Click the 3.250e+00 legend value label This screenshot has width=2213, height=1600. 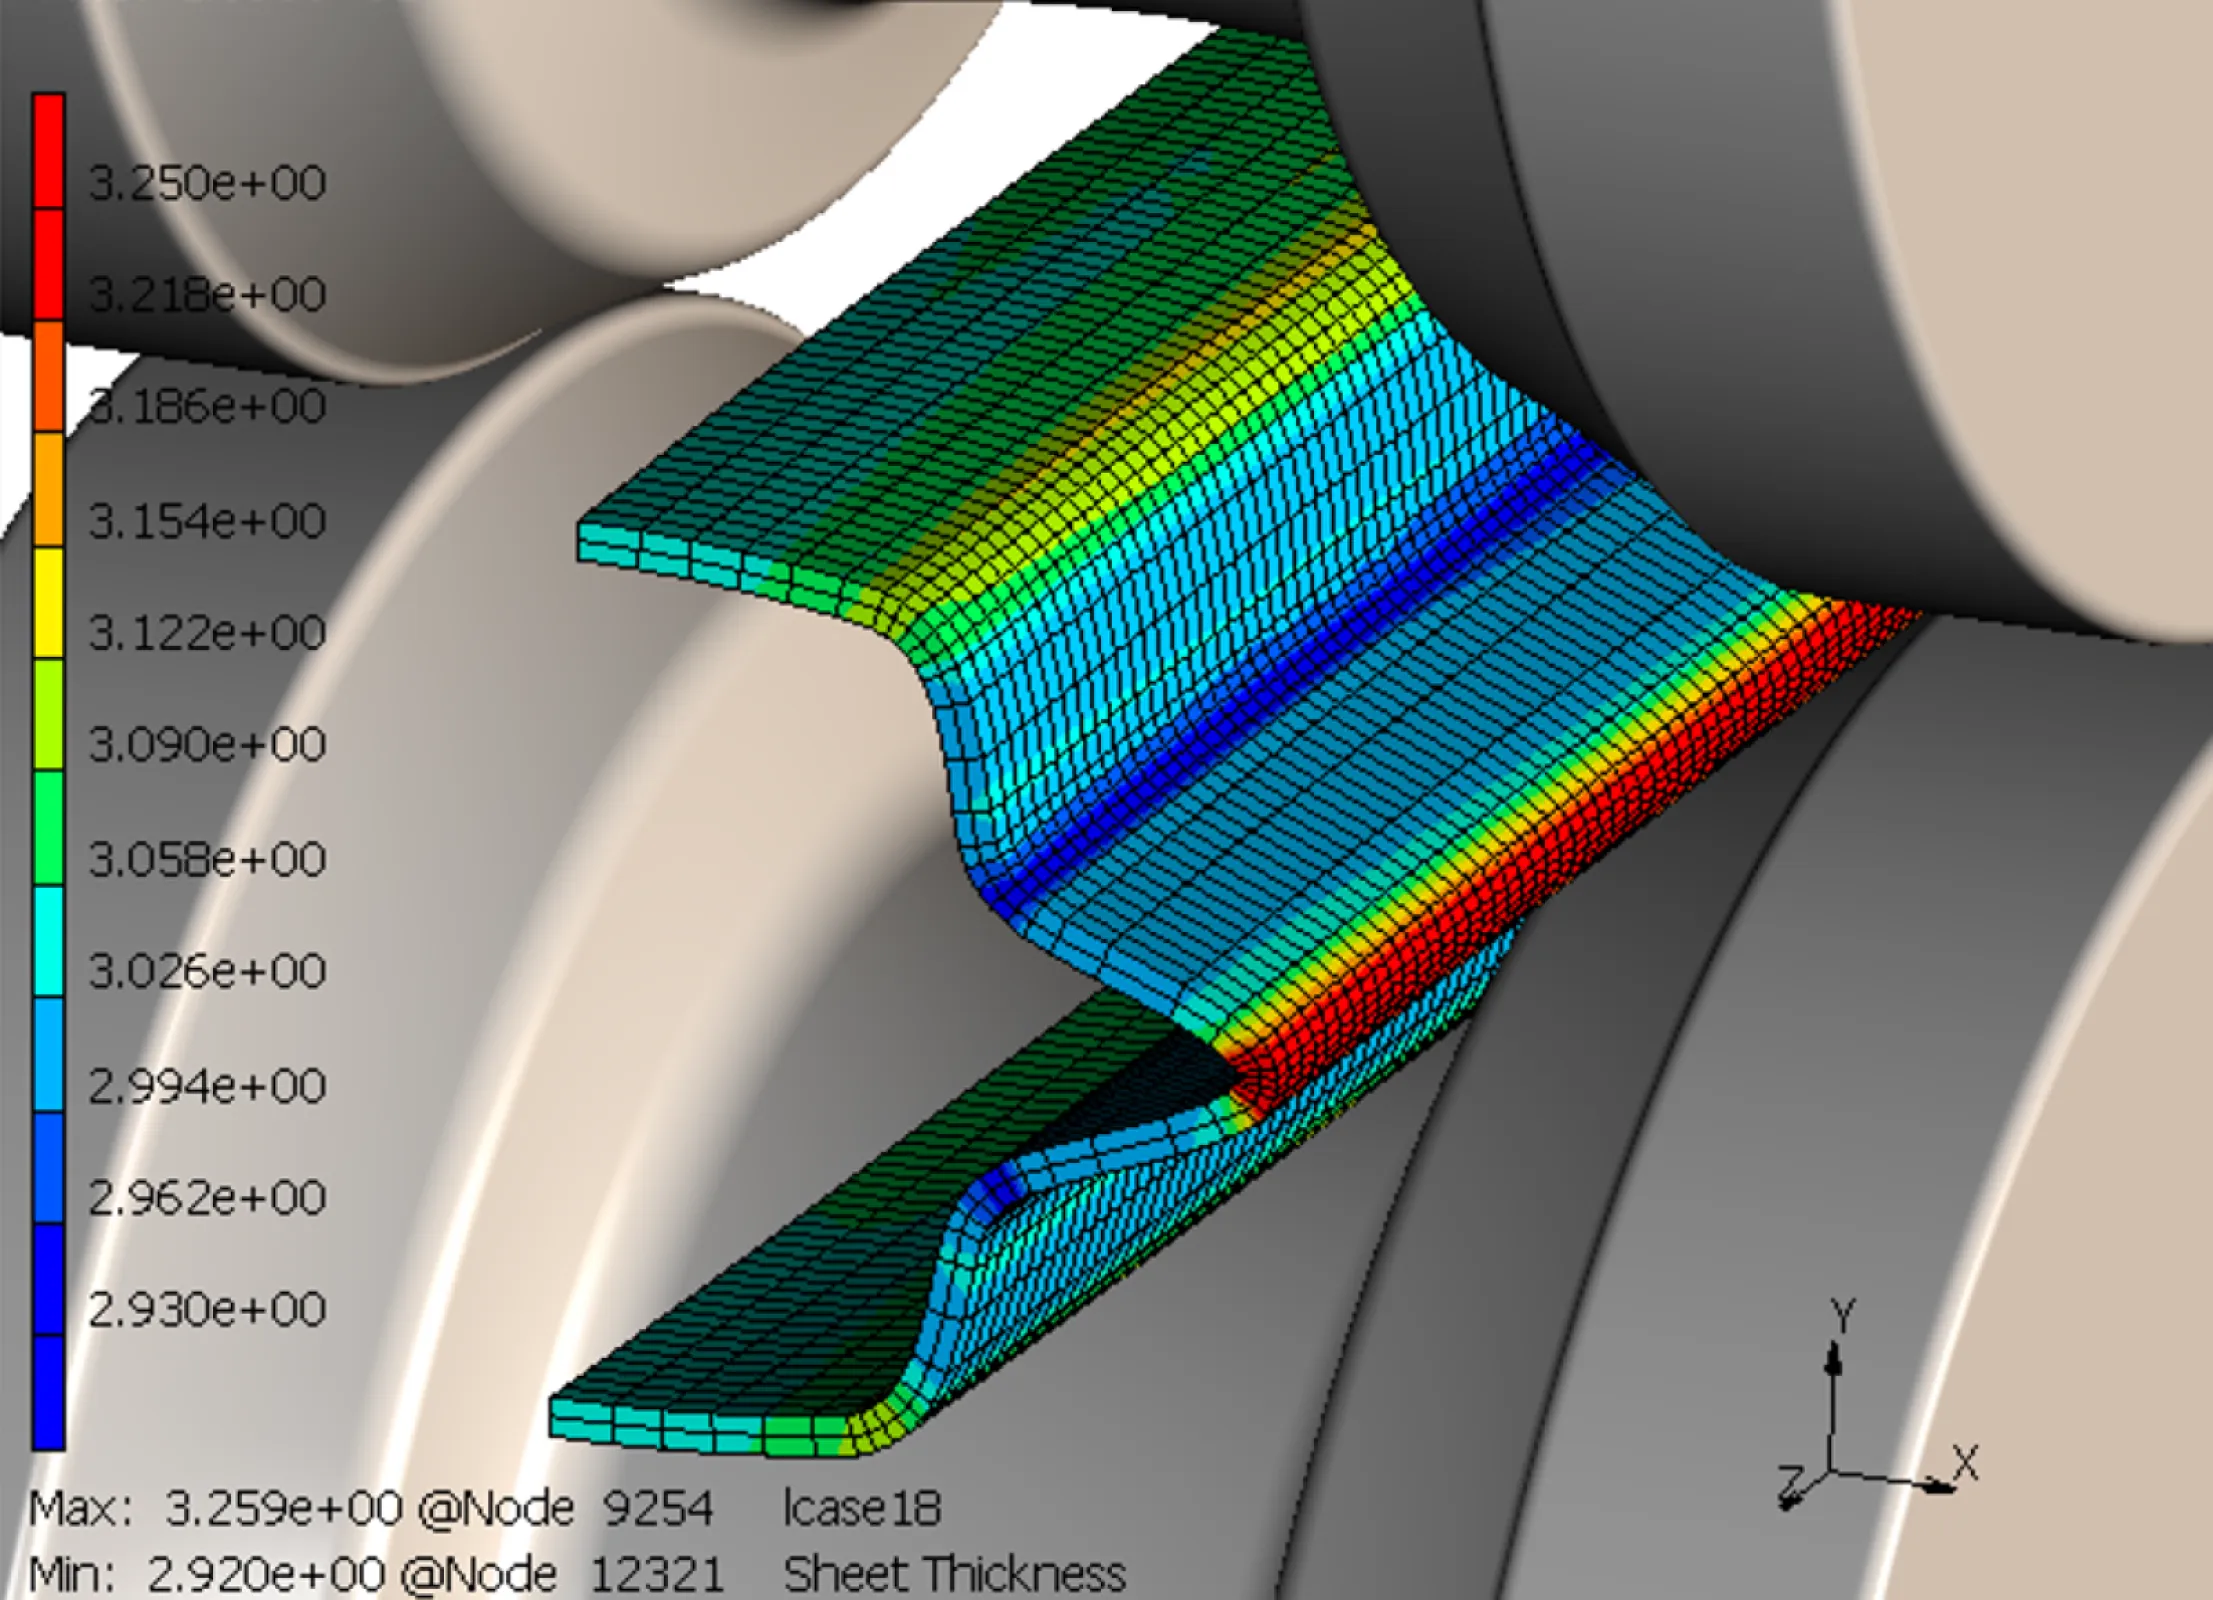pos(207,183)
